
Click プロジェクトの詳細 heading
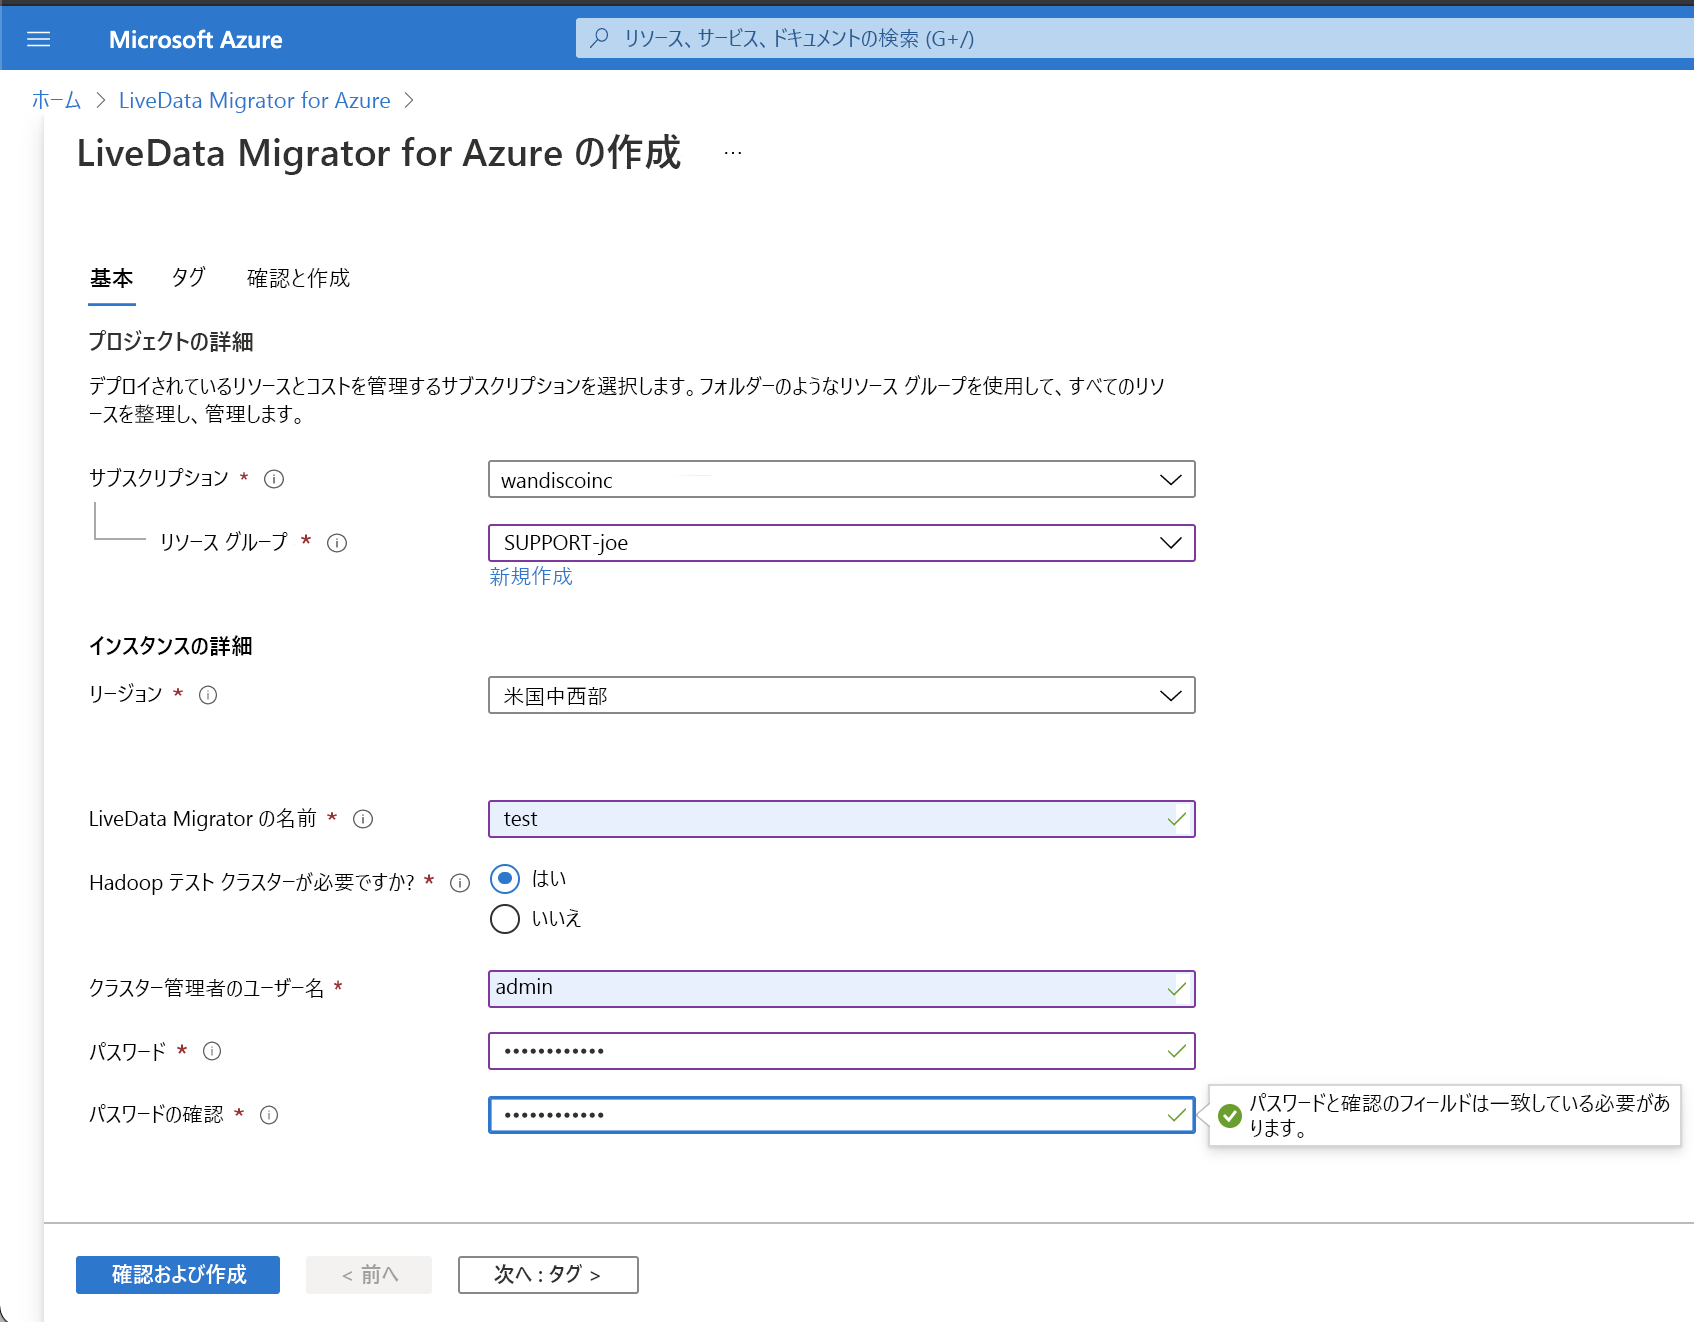pyautogui.click(x=171, y=342)
